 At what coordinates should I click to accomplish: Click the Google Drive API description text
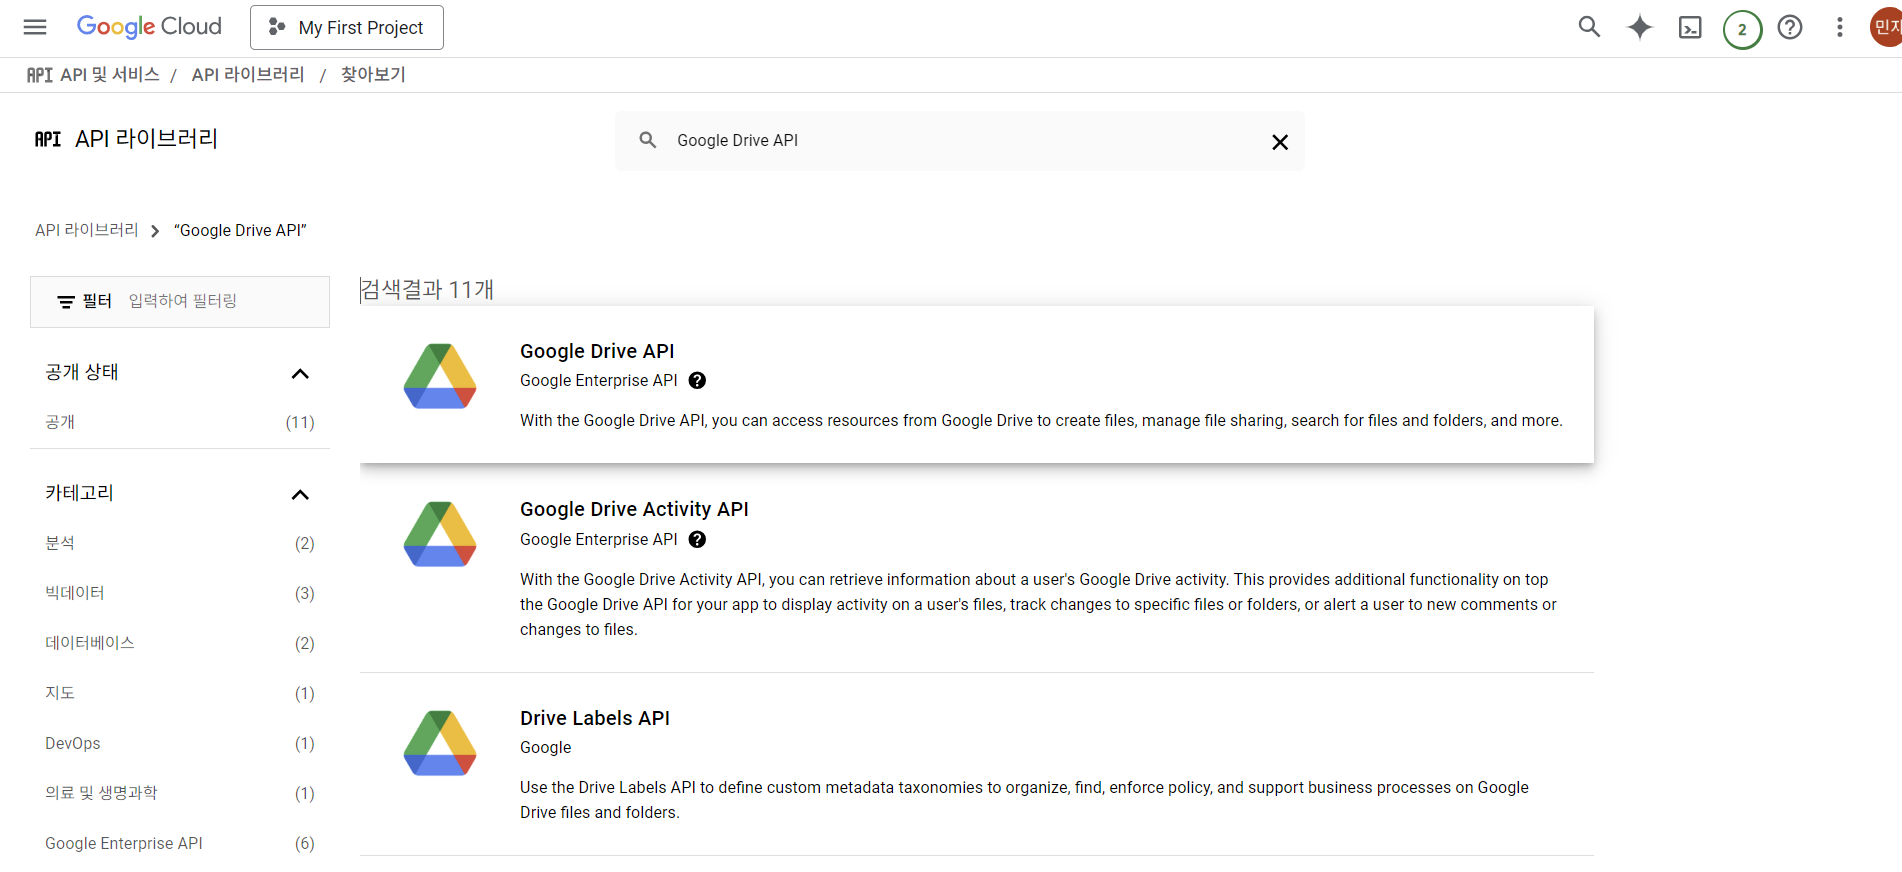point(1041,420)
